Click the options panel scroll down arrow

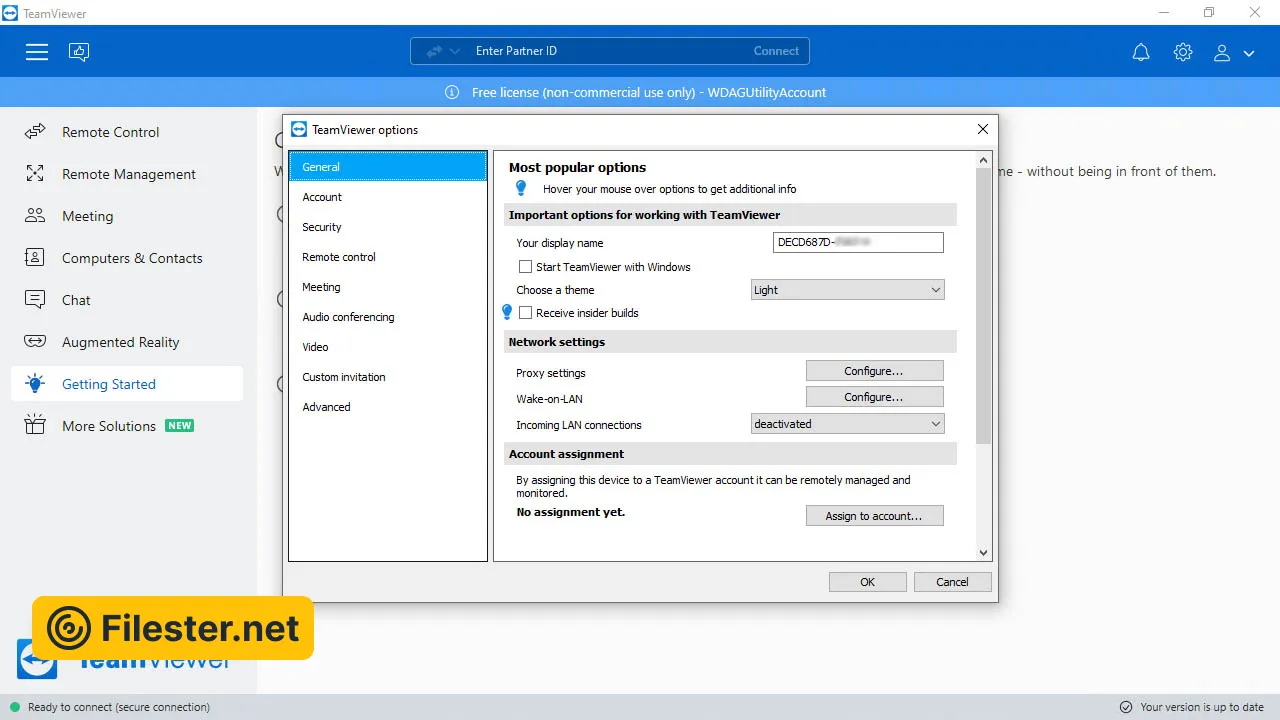[x=983, y=552]
